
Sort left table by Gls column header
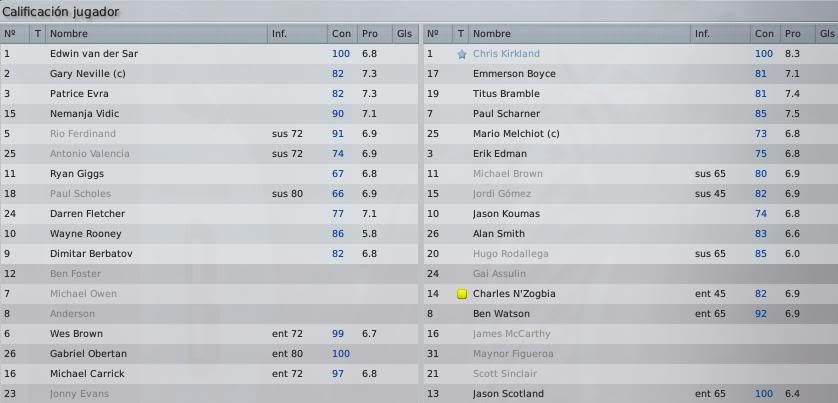(405, 34)
